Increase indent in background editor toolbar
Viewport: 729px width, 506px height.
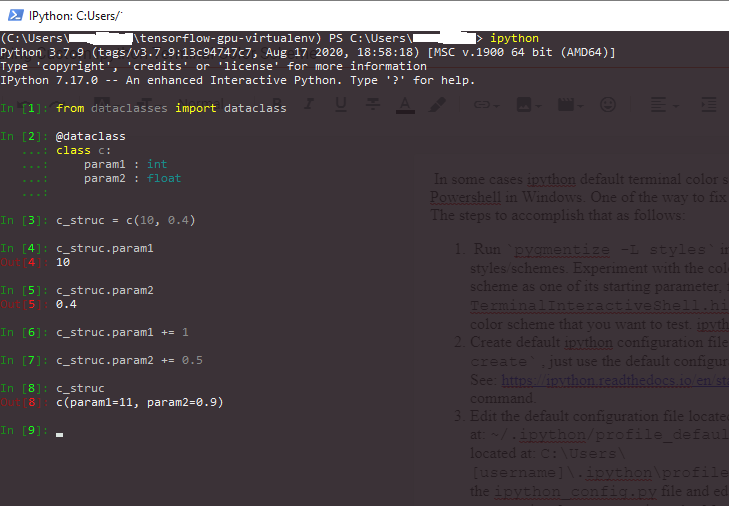pos(709,105)
